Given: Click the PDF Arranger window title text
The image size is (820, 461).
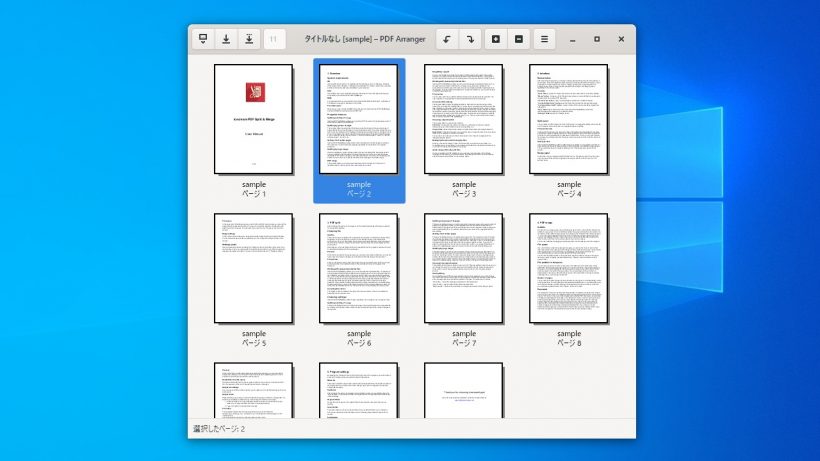Looking at the screenshot, I should (x=365, y=39).
